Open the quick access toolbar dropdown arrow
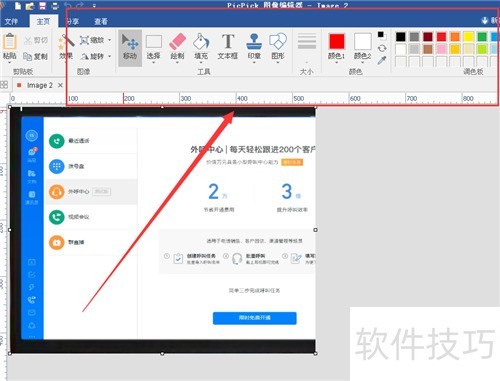Image resolution: width=500 pixels, height=381 pixels. pos(94,6)
